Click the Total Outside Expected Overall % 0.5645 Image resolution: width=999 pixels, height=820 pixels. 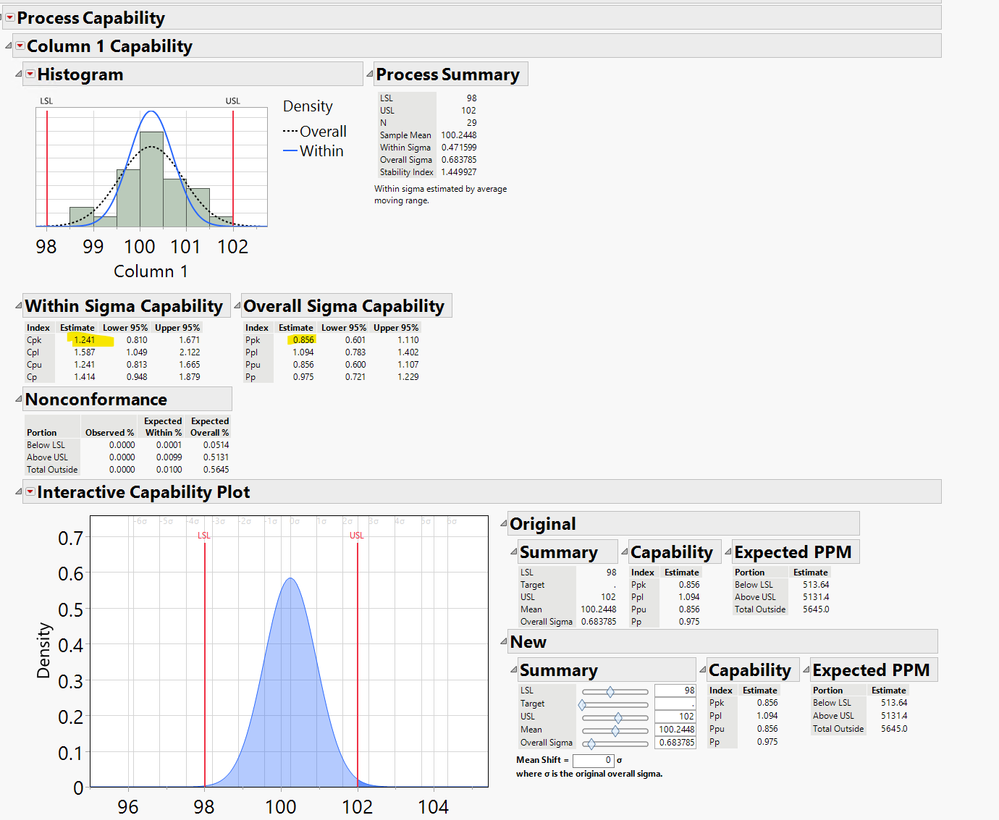[216, 470]
